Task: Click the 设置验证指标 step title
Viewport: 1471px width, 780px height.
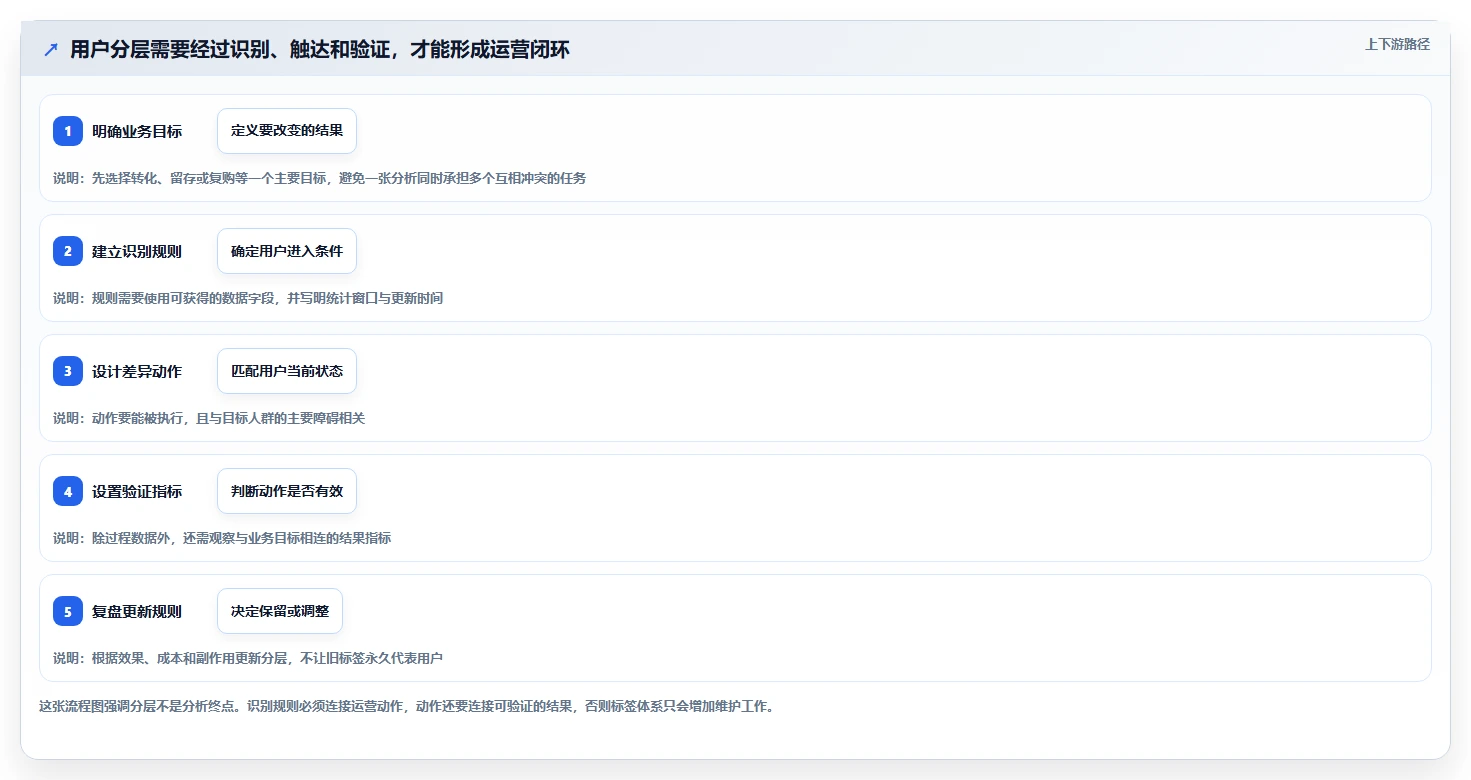Action: (x=137, y=491)
